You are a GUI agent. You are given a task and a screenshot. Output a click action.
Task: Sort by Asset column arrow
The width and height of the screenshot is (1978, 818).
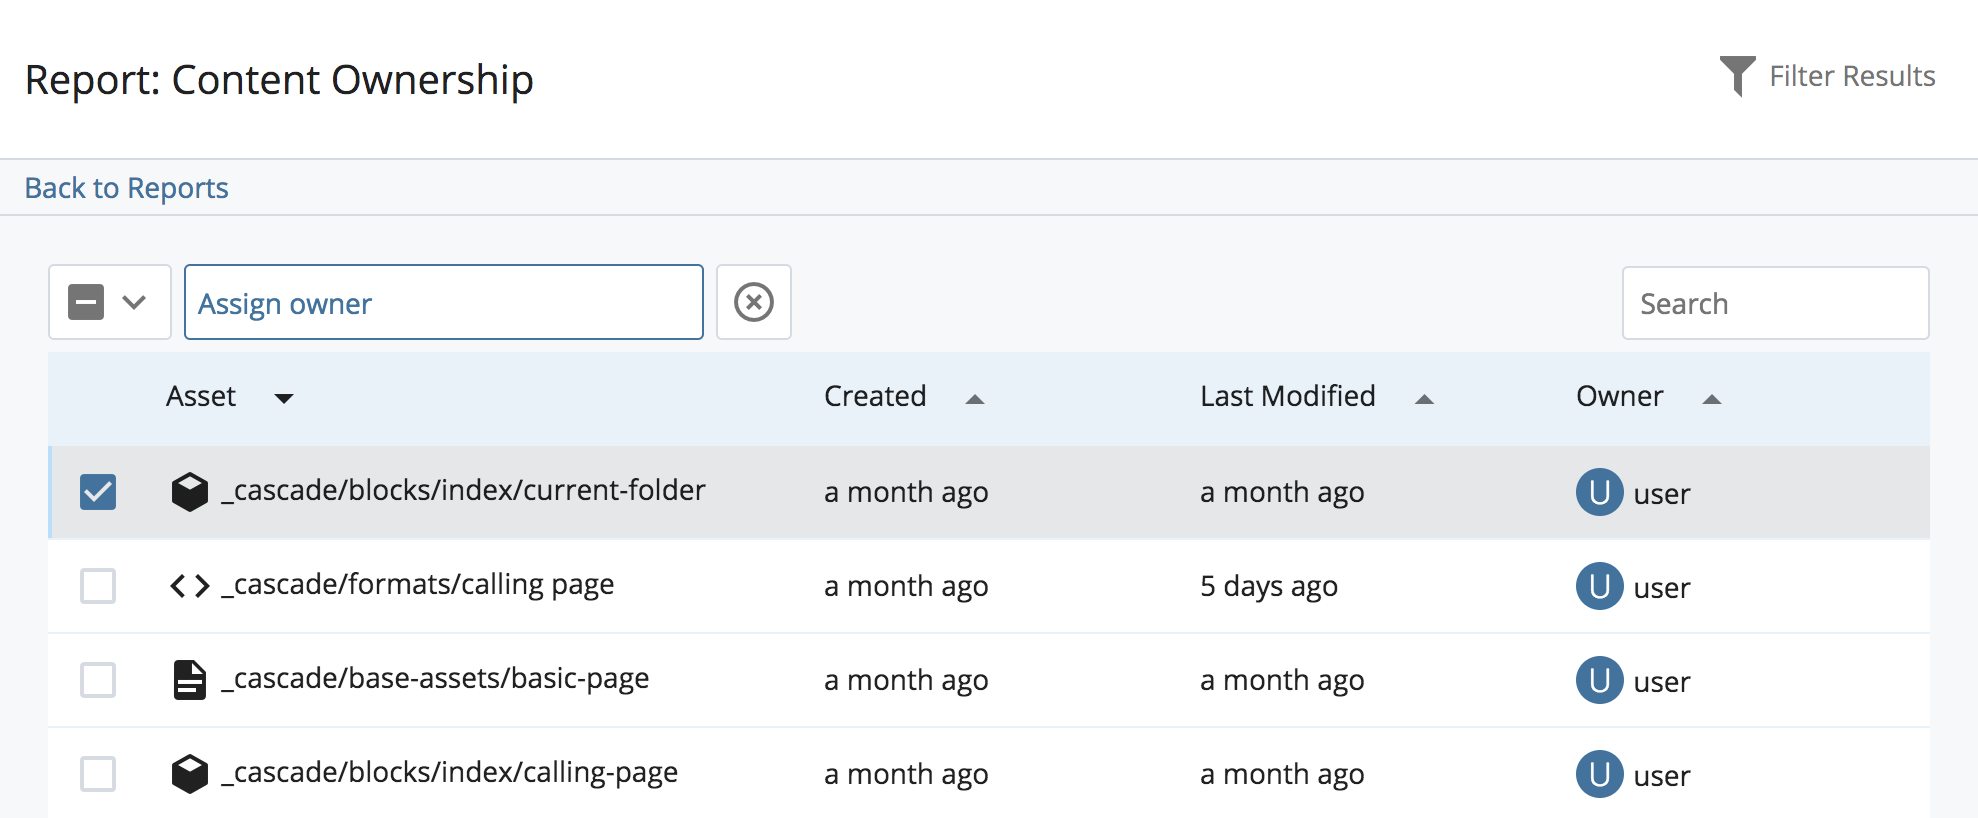(284, 399)
